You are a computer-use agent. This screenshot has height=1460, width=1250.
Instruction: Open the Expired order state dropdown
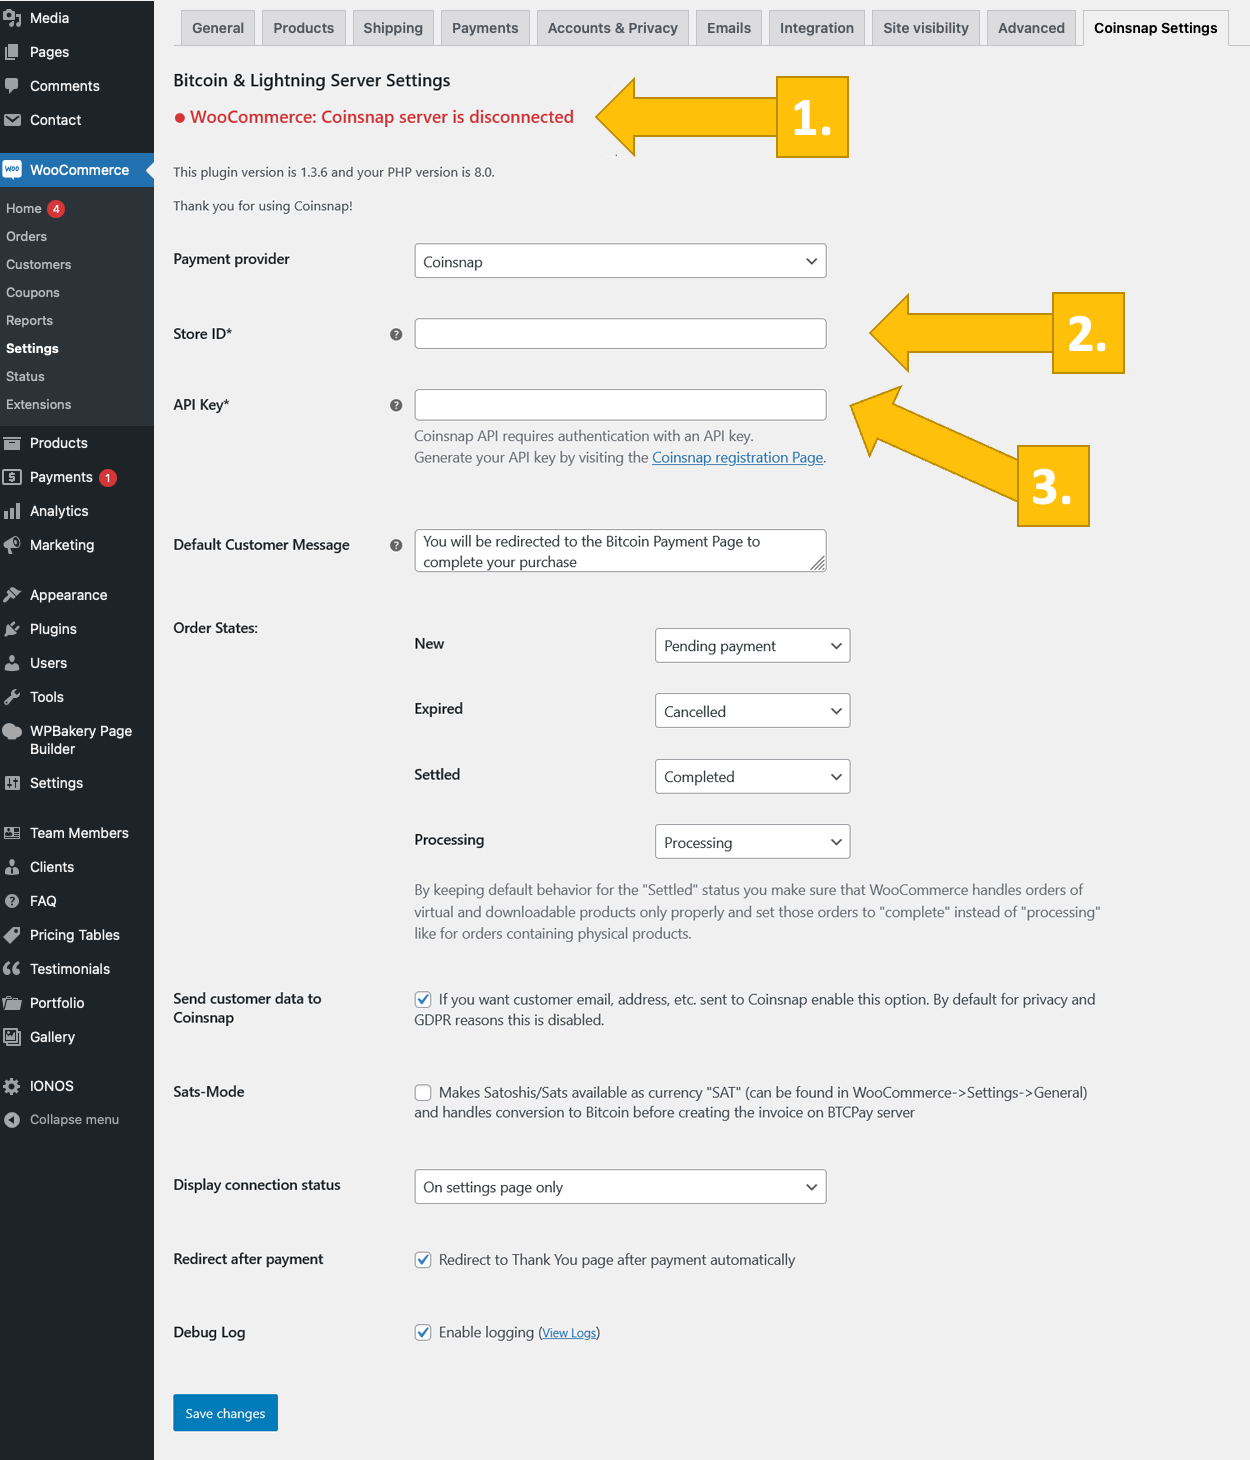(x=752, y=711)
